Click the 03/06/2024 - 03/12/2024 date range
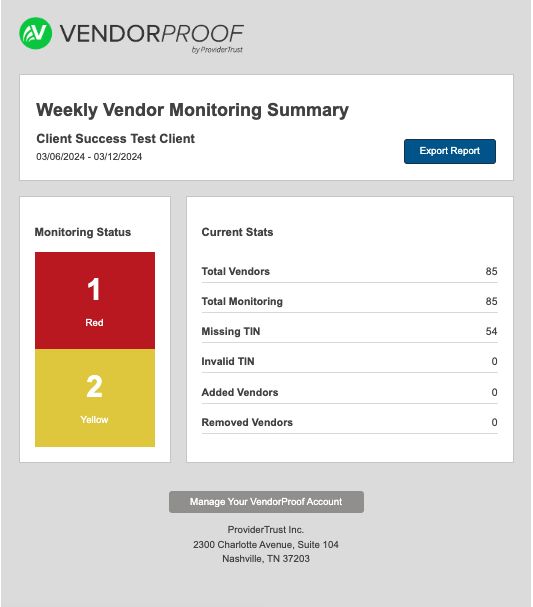This screenshot has height=607, width=533. [x=89, y=157]
